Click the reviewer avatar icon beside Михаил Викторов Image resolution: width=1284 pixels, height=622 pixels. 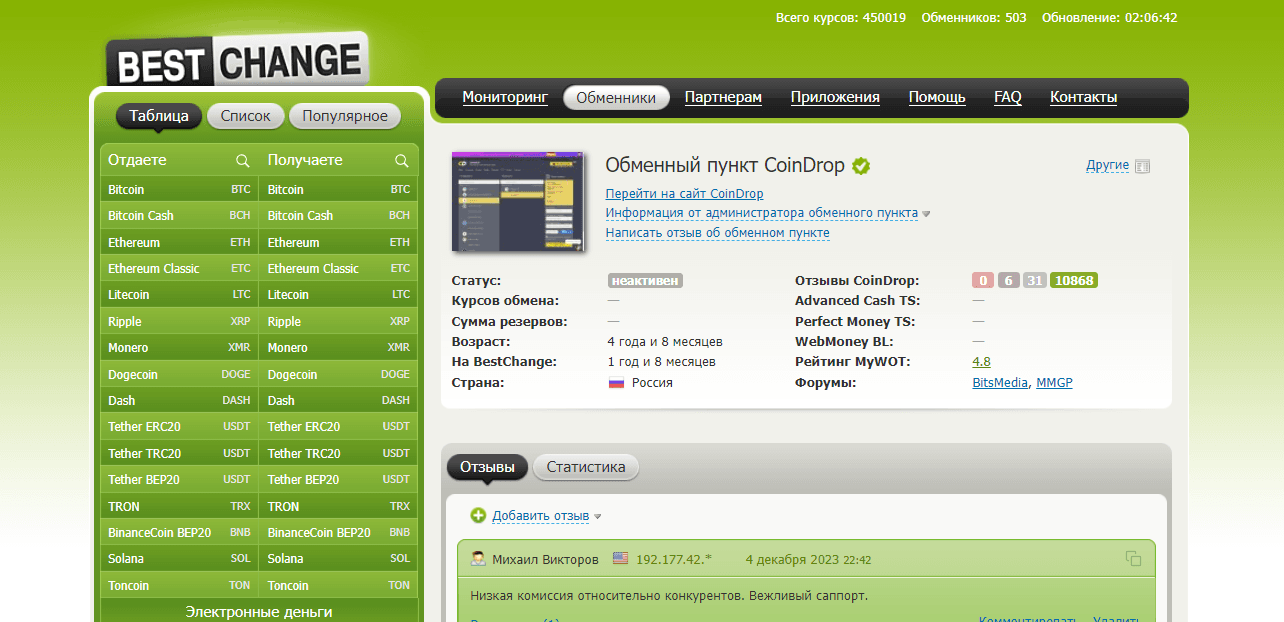pyautogui.click(x=479, y=559)
